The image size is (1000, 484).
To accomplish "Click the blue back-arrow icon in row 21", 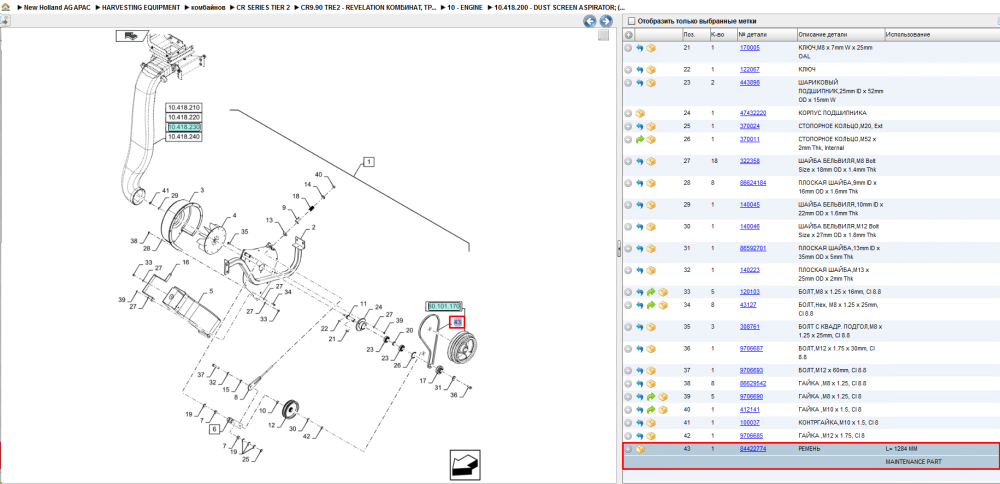I will coord(640,48).
